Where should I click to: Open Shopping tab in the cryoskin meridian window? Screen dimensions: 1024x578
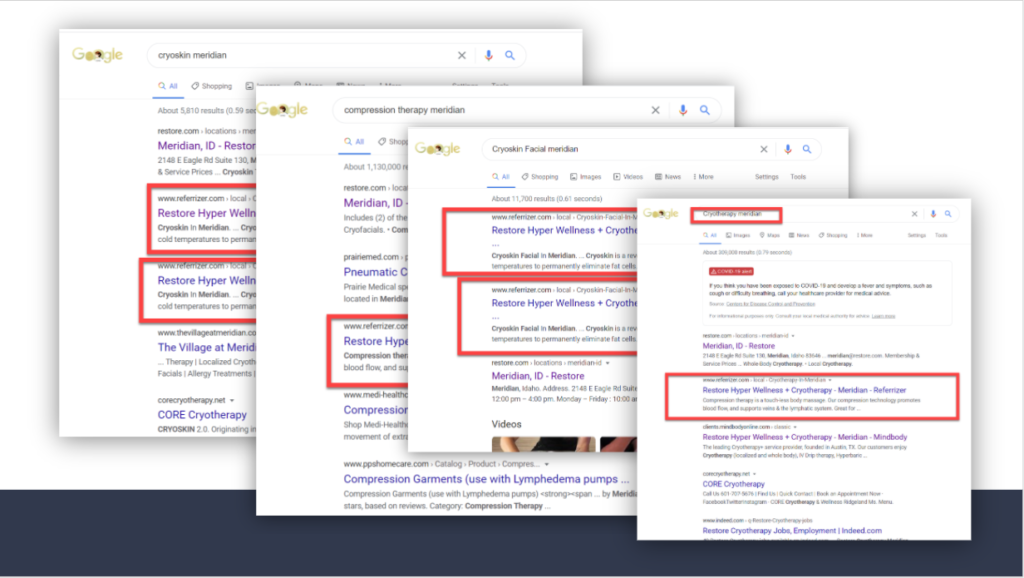pyautogui.click(x=212, y=87)
